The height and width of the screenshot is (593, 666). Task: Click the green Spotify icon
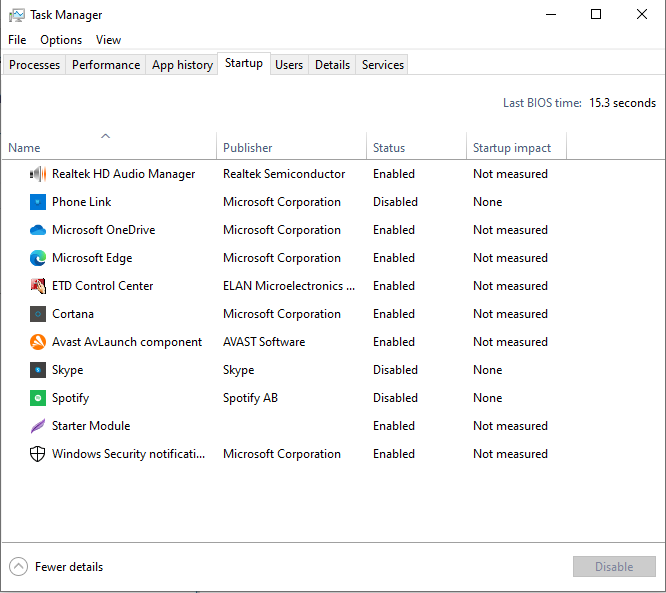pyautogui.click(x=38, y=398)
